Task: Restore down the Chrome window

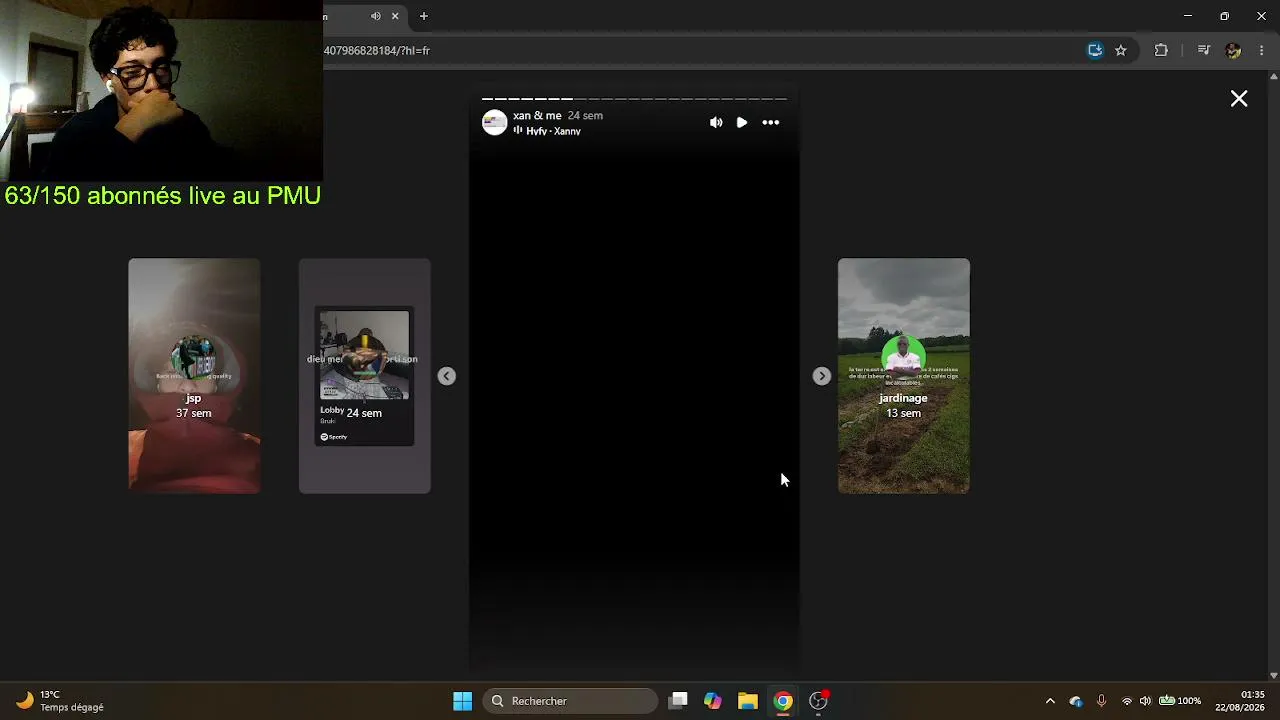Action: tap(1224, 16)
